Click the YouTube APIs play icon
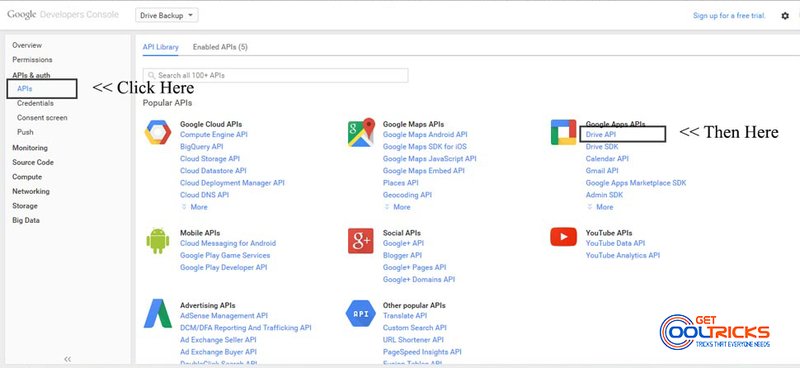Image resolution: width=800 pixels, height=368 pixels. (564, 237)
